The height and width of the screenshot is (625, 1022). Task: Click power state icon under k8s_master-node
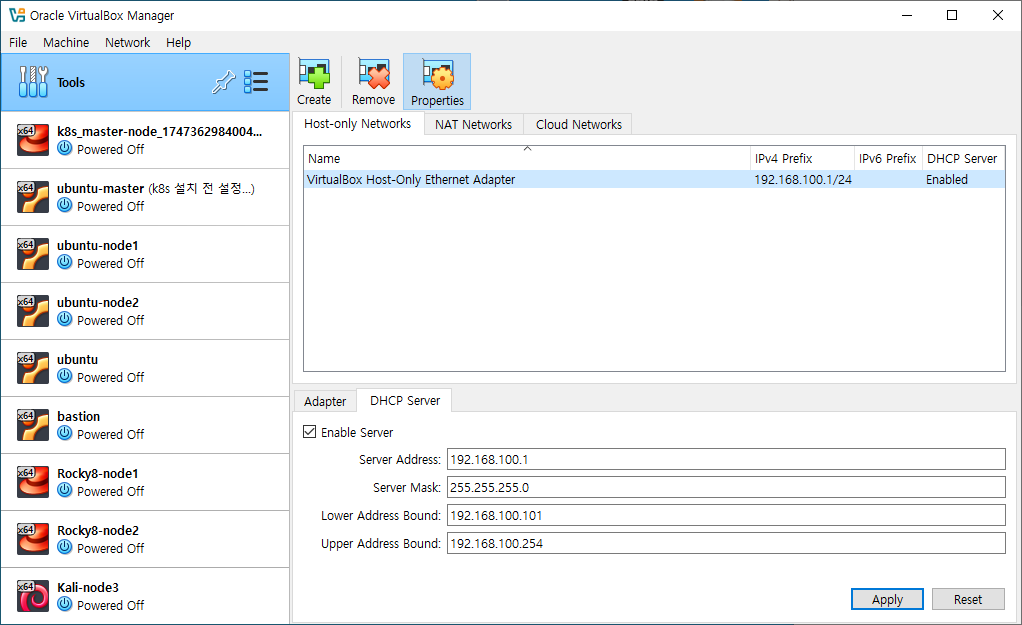tap(65, 148)
